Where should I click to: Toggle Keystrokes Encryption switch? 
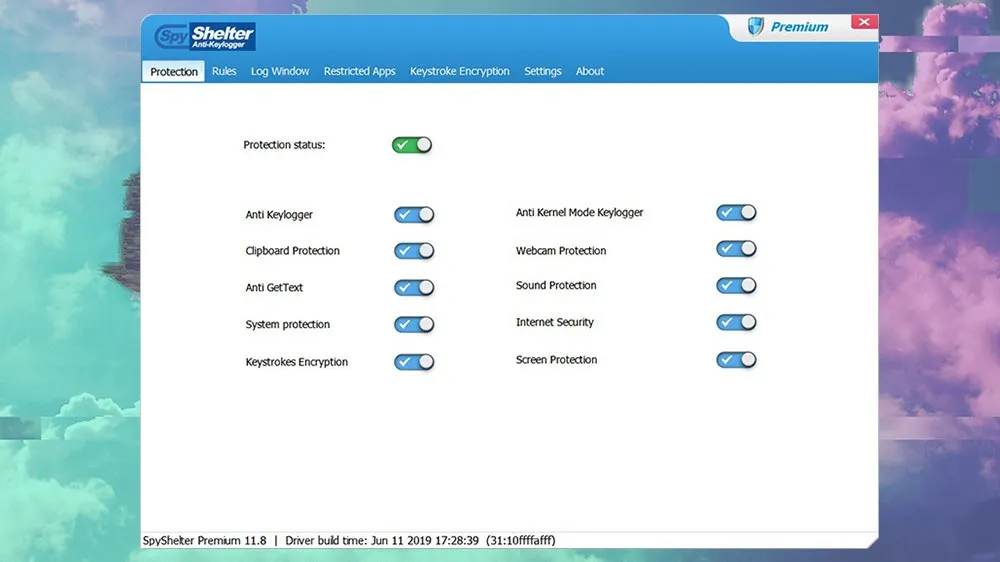pos(414,362)
